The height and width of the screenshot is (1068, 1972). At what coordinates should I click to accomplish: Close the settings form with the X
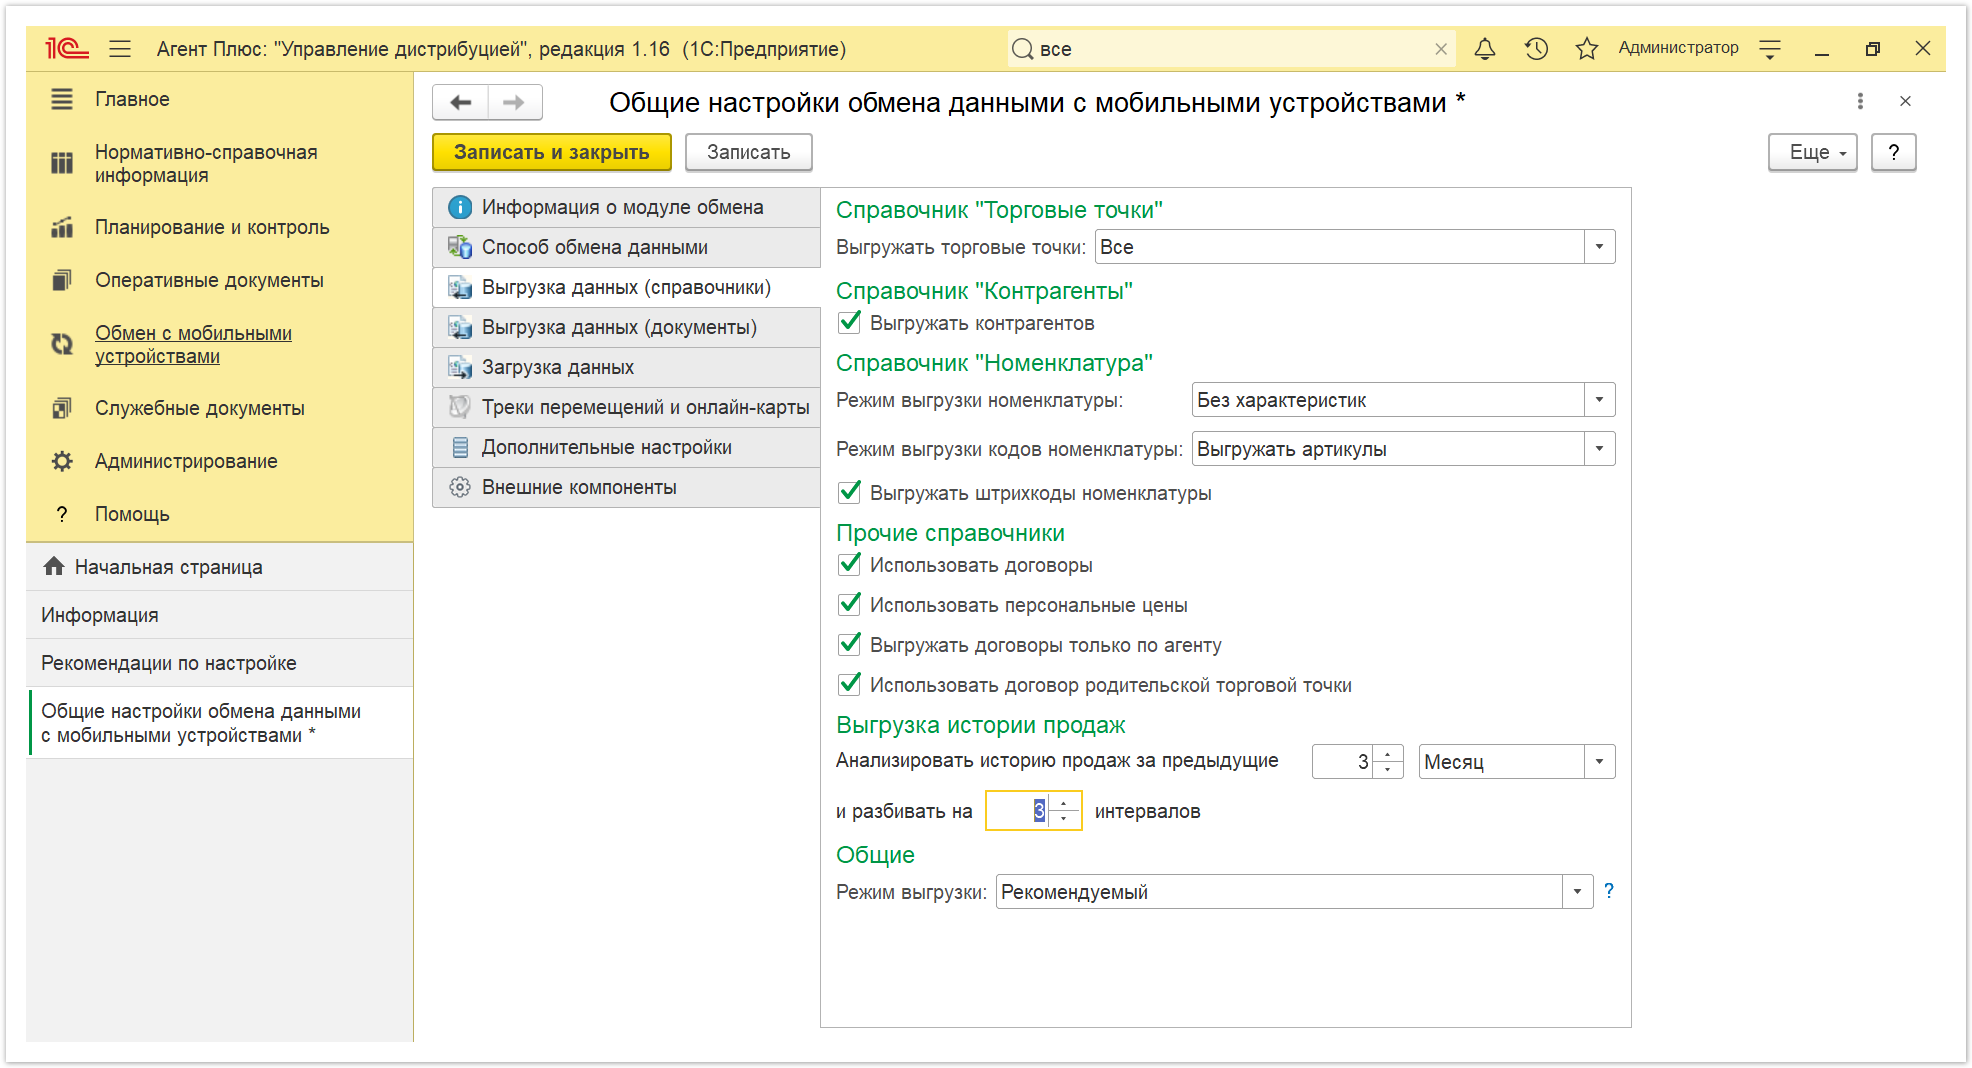pos(1905,101)
